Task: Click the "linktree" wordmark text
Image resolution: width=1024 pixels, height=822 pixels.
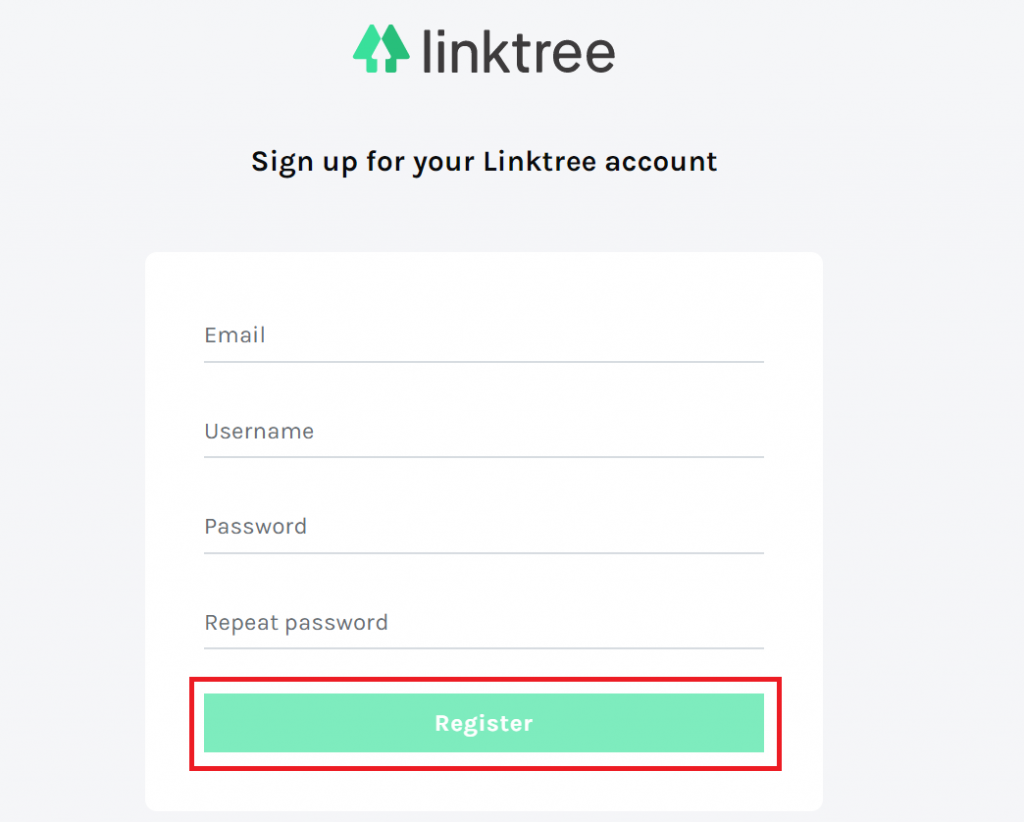Action: click(519, 51)
